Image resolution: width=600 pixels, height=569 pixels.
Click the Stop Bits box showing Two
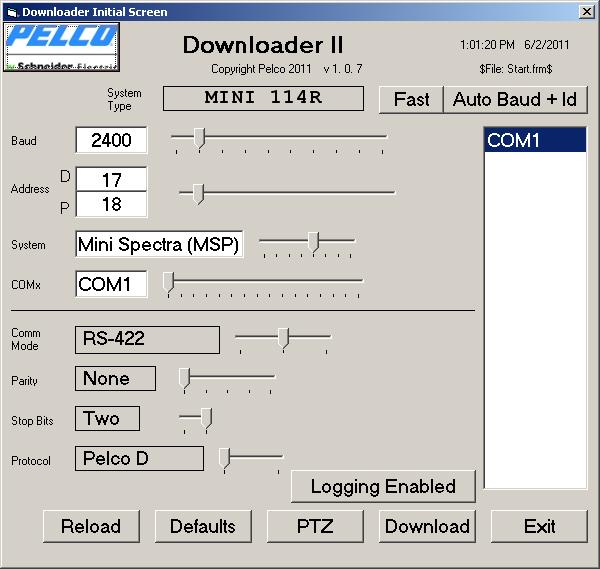coord(107,418)
